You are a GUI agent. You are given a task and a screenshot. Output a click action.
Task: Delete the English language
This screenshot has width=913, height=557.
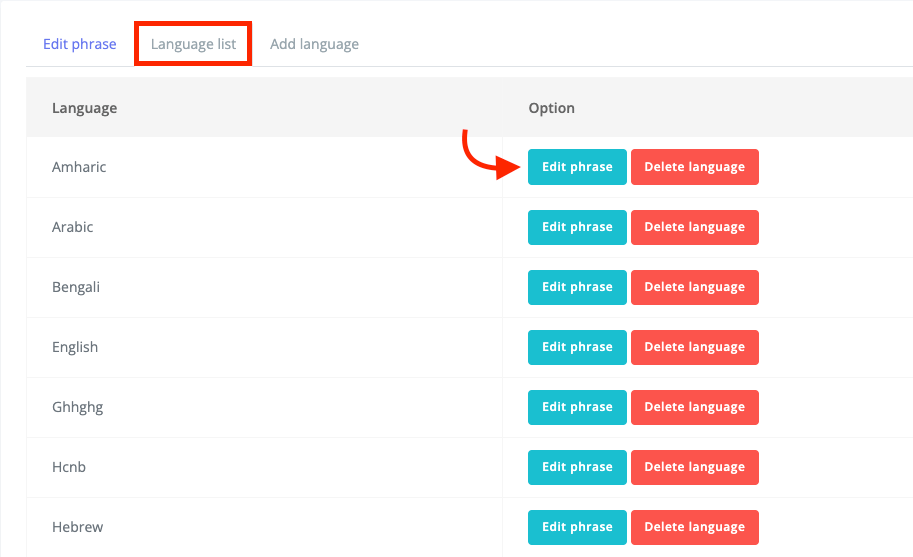(695, 347)
